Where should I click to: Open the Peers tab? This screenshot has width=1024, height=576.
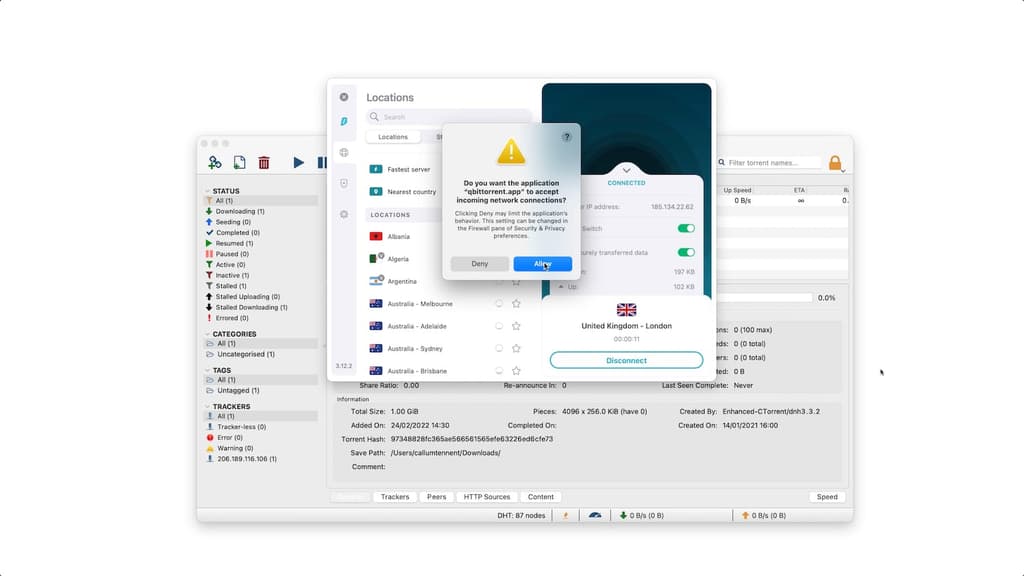coord(436,497)
